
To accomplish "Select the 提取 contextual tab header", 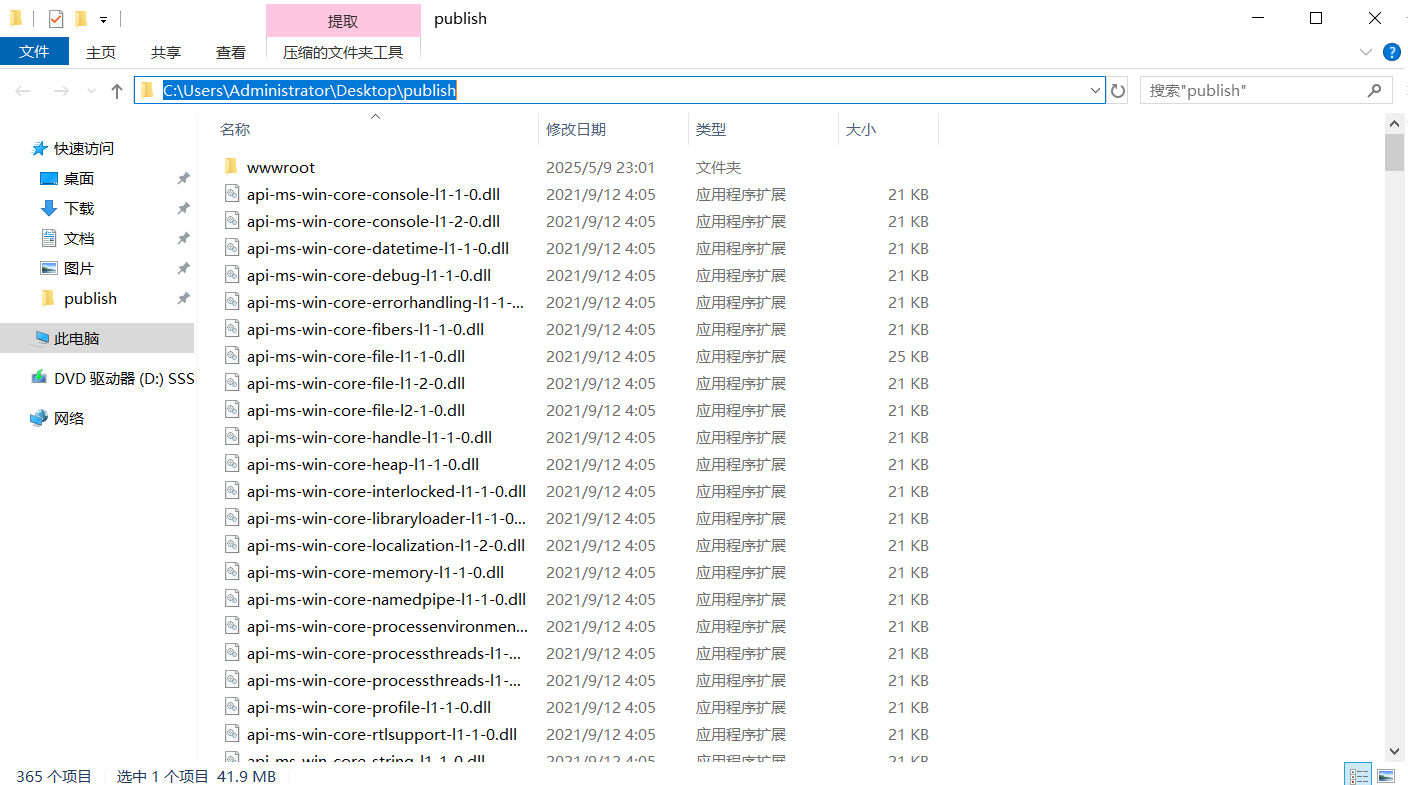I will point(343,21).
